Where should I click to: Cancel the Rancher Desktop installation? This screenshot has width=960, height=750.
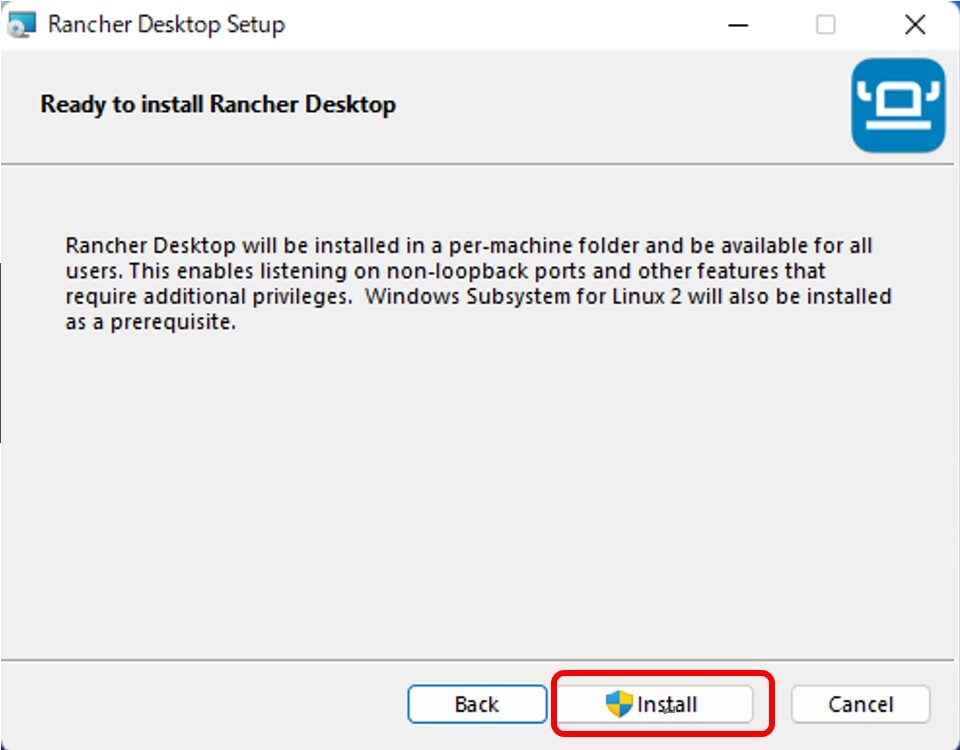[860, 704]
